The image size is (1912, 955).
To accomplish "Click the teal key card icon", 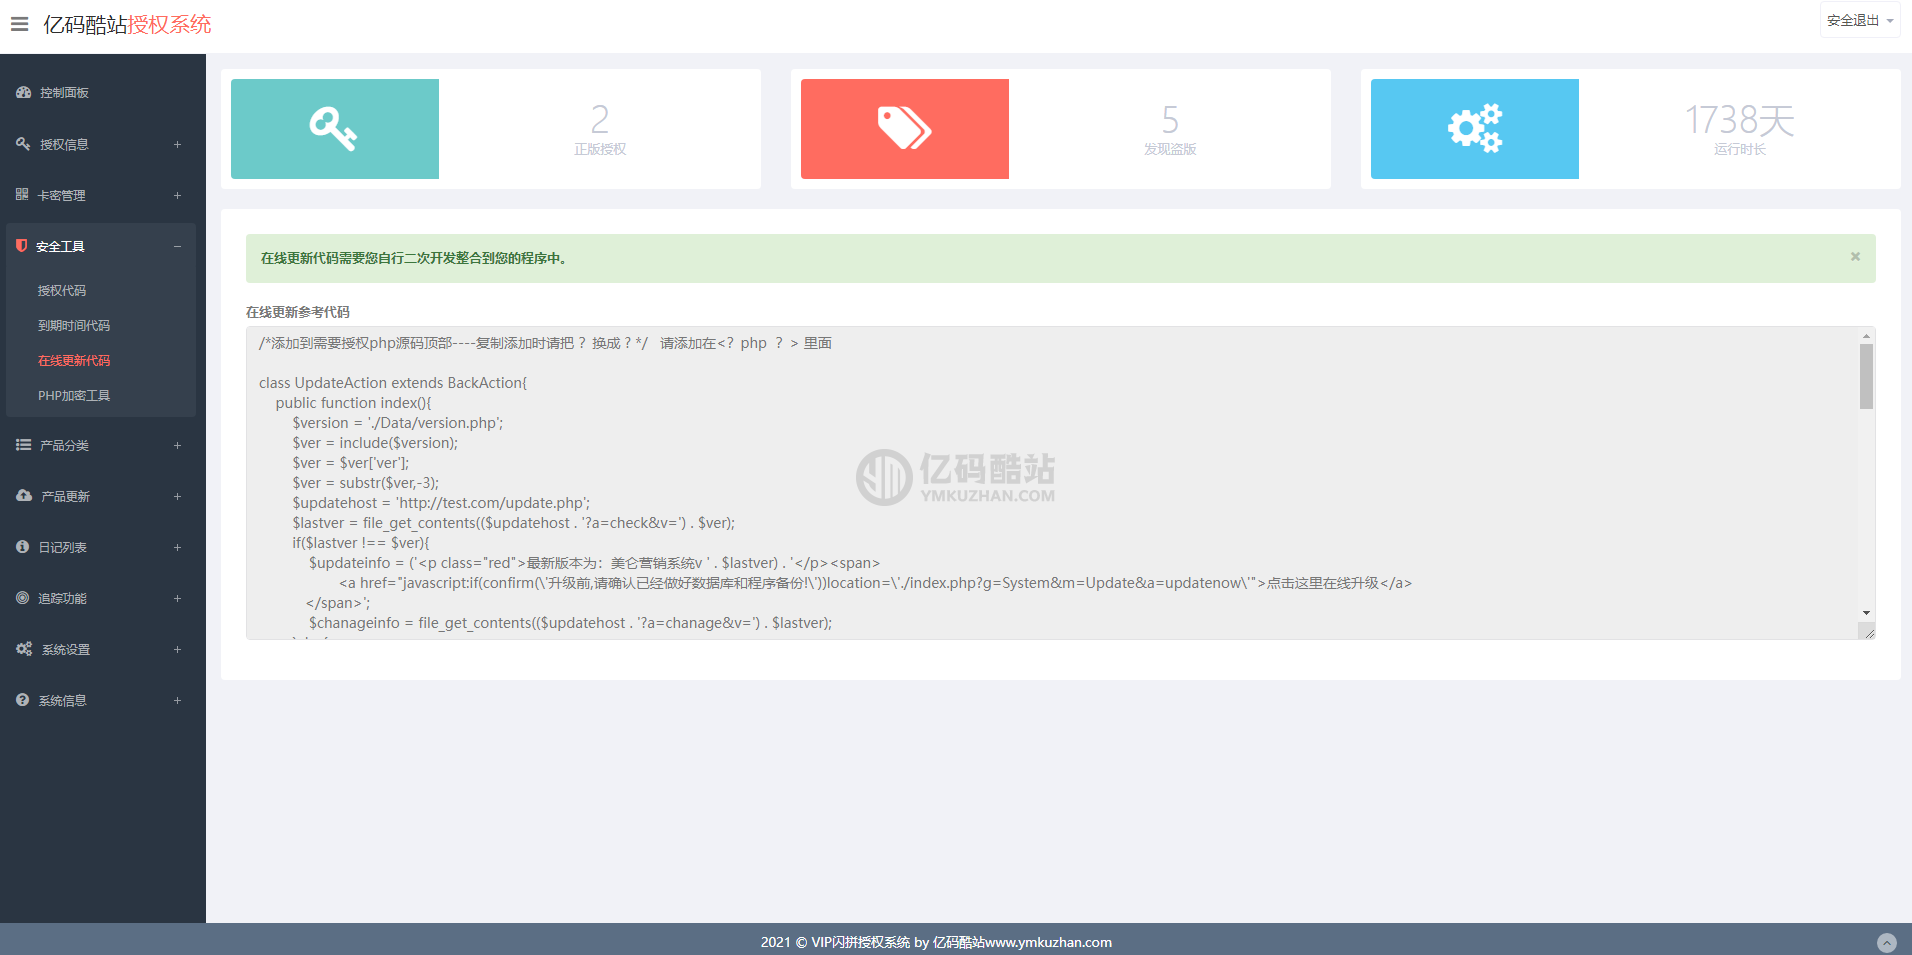I will tap(335, 129).
